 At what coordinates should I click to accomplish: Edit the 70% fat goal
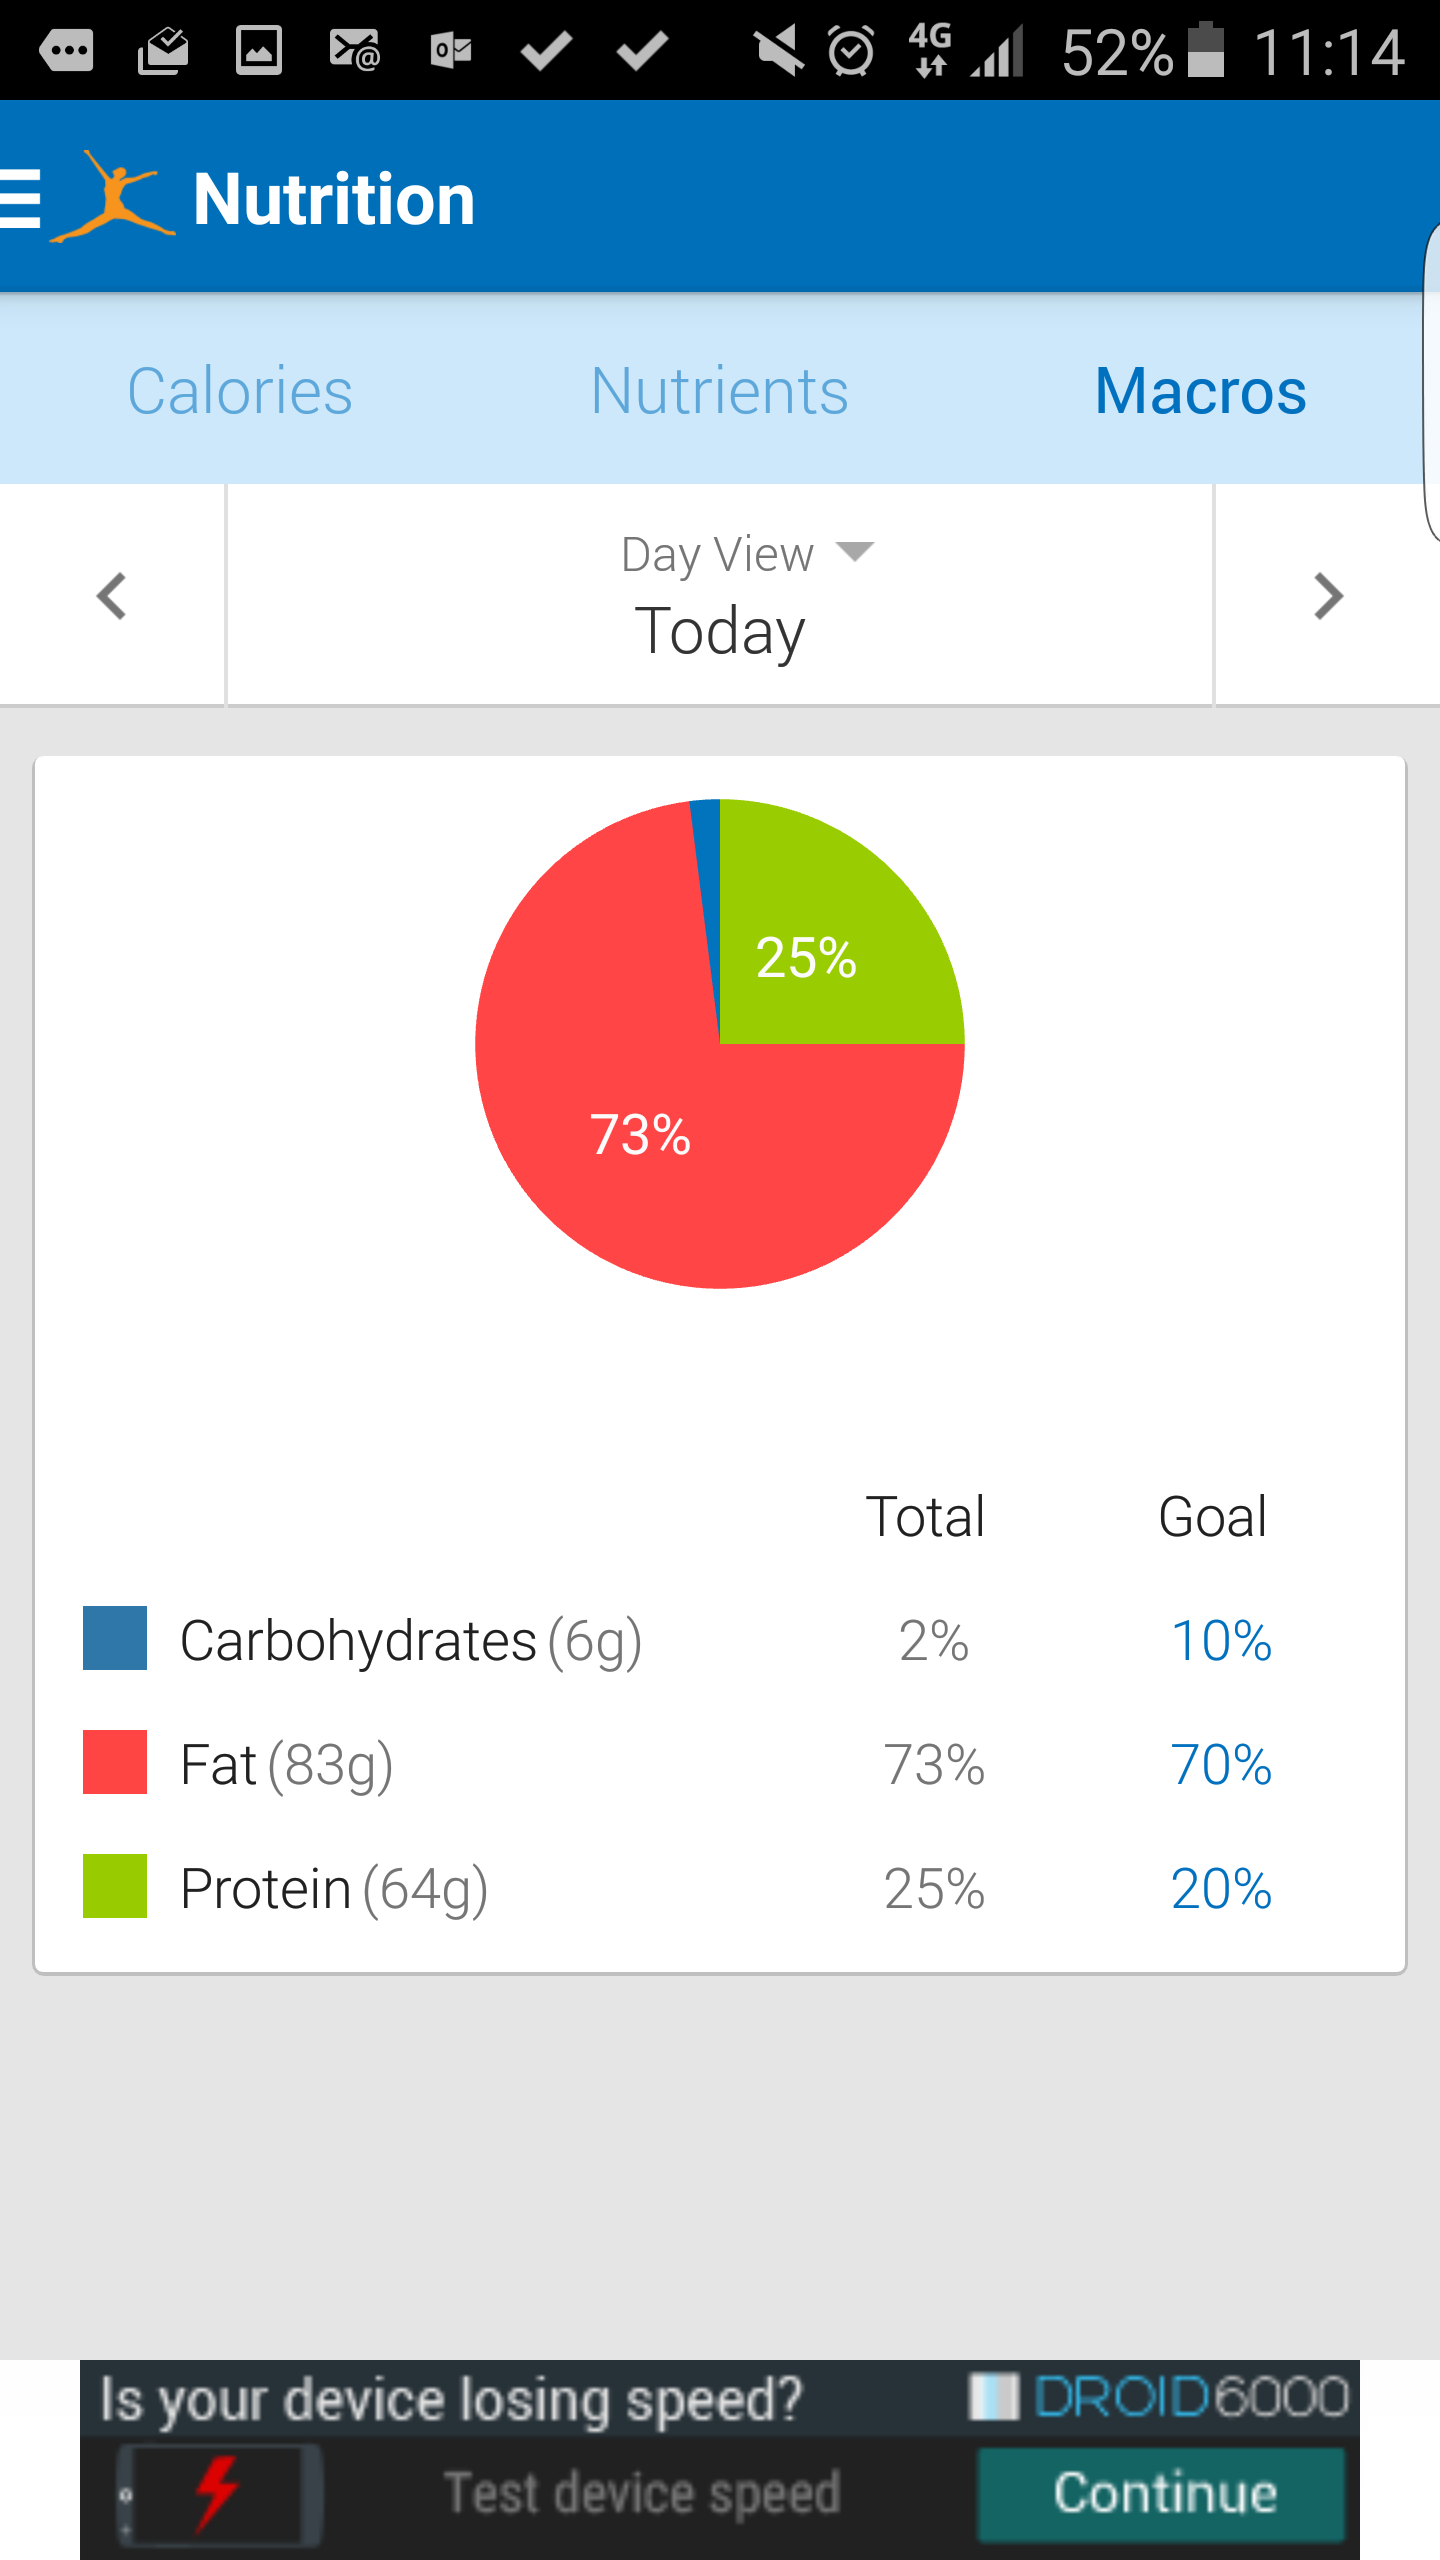click(x=1220, y=1765)
